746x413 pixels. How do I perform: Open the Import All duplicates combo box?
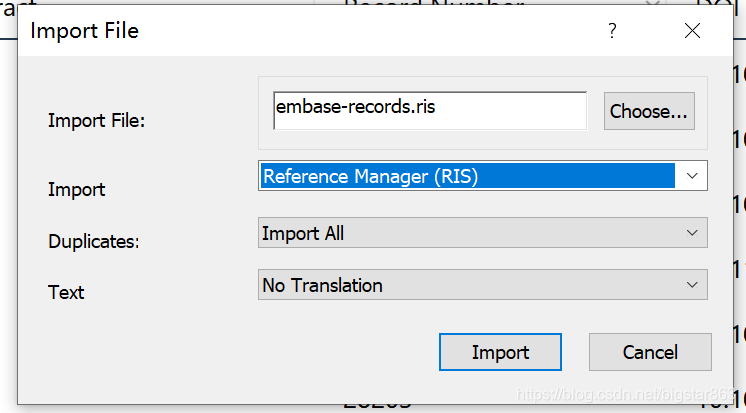[482, 233]
